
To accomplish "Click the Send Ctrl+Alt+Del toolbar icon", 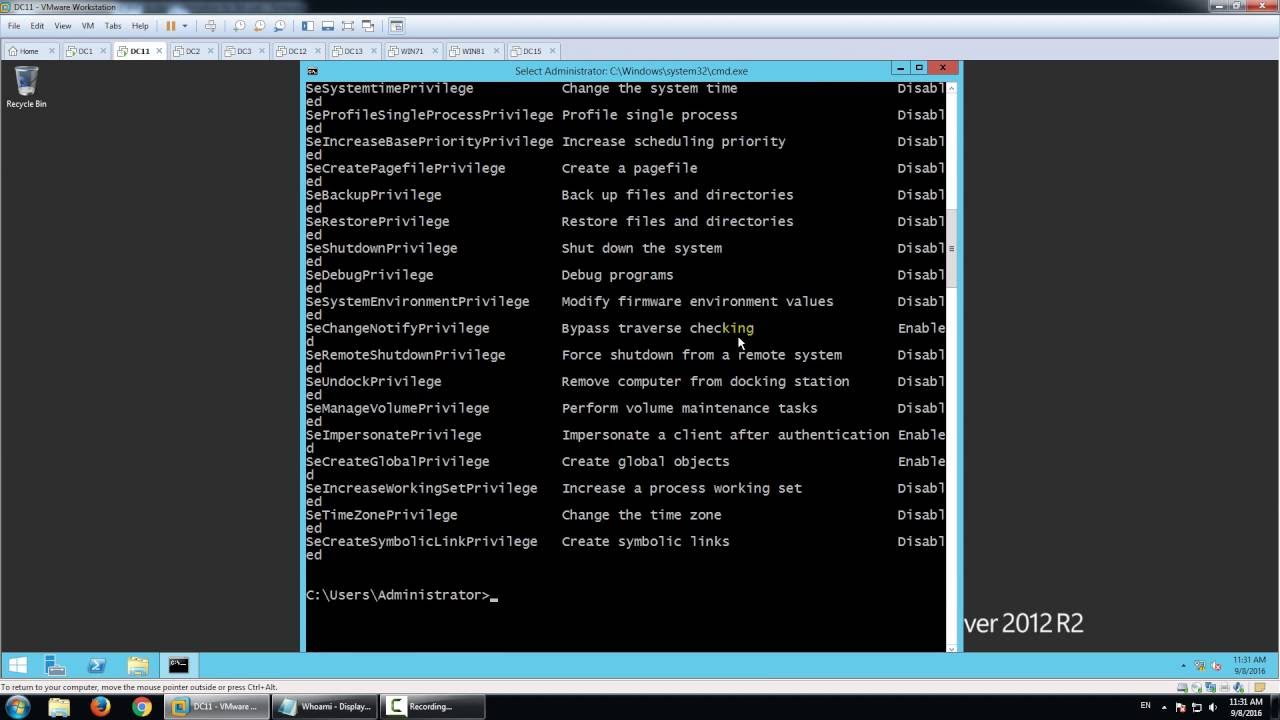I will click(x=210, y=26).
